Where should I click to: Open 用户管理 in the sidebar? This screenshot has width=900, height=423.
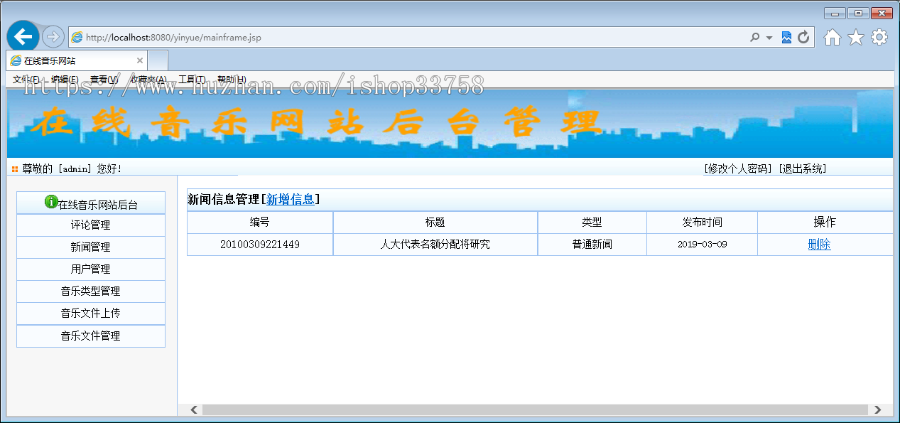(91, 269)
